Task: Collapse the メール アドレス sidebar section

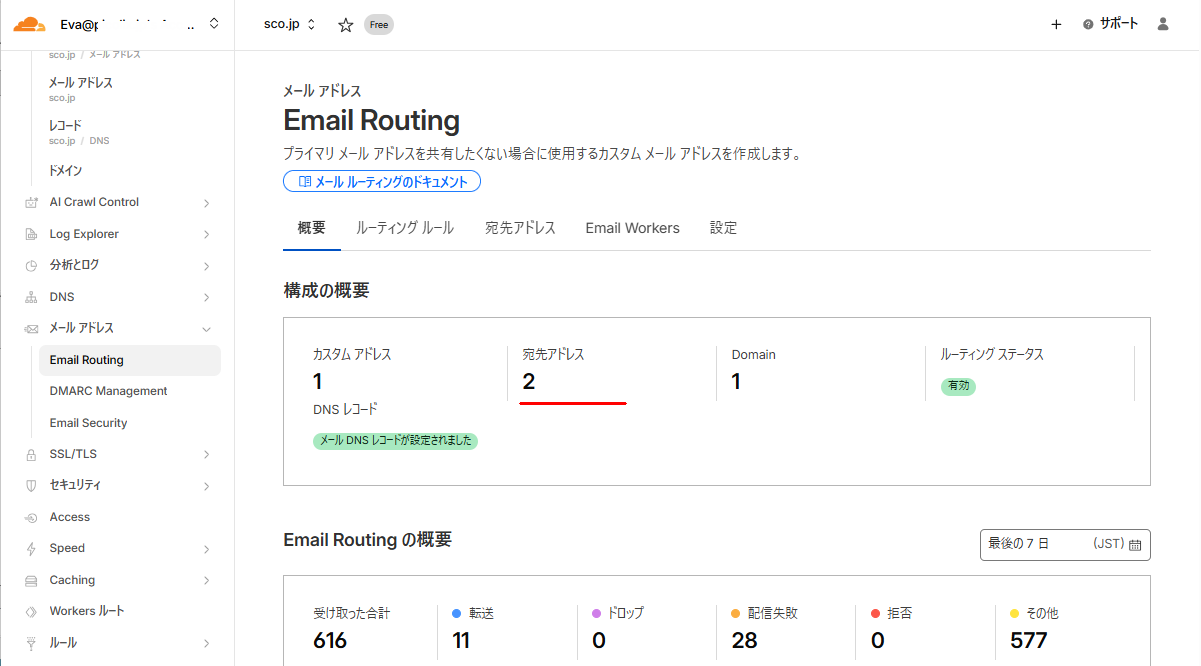Action: pos(207,328)
